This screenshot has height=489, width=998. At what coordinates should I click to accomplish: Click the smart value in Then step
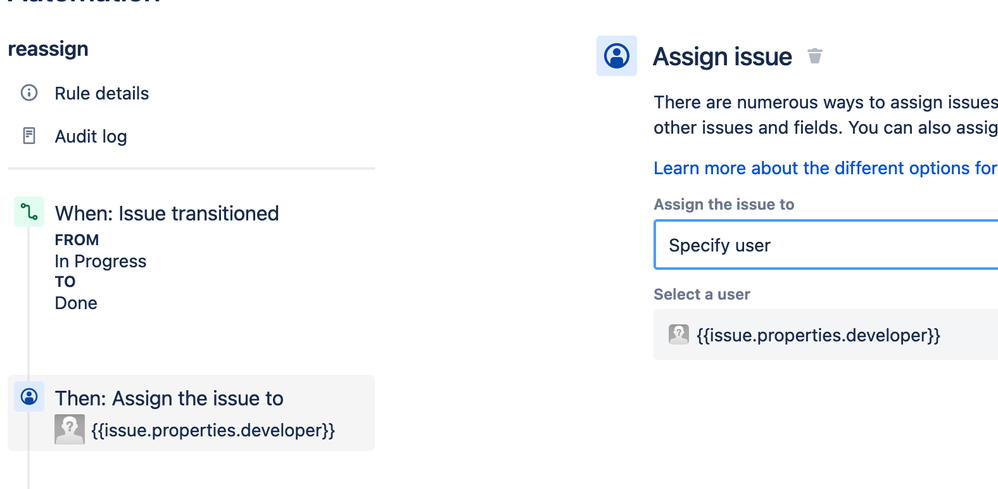tap(213, 430)
